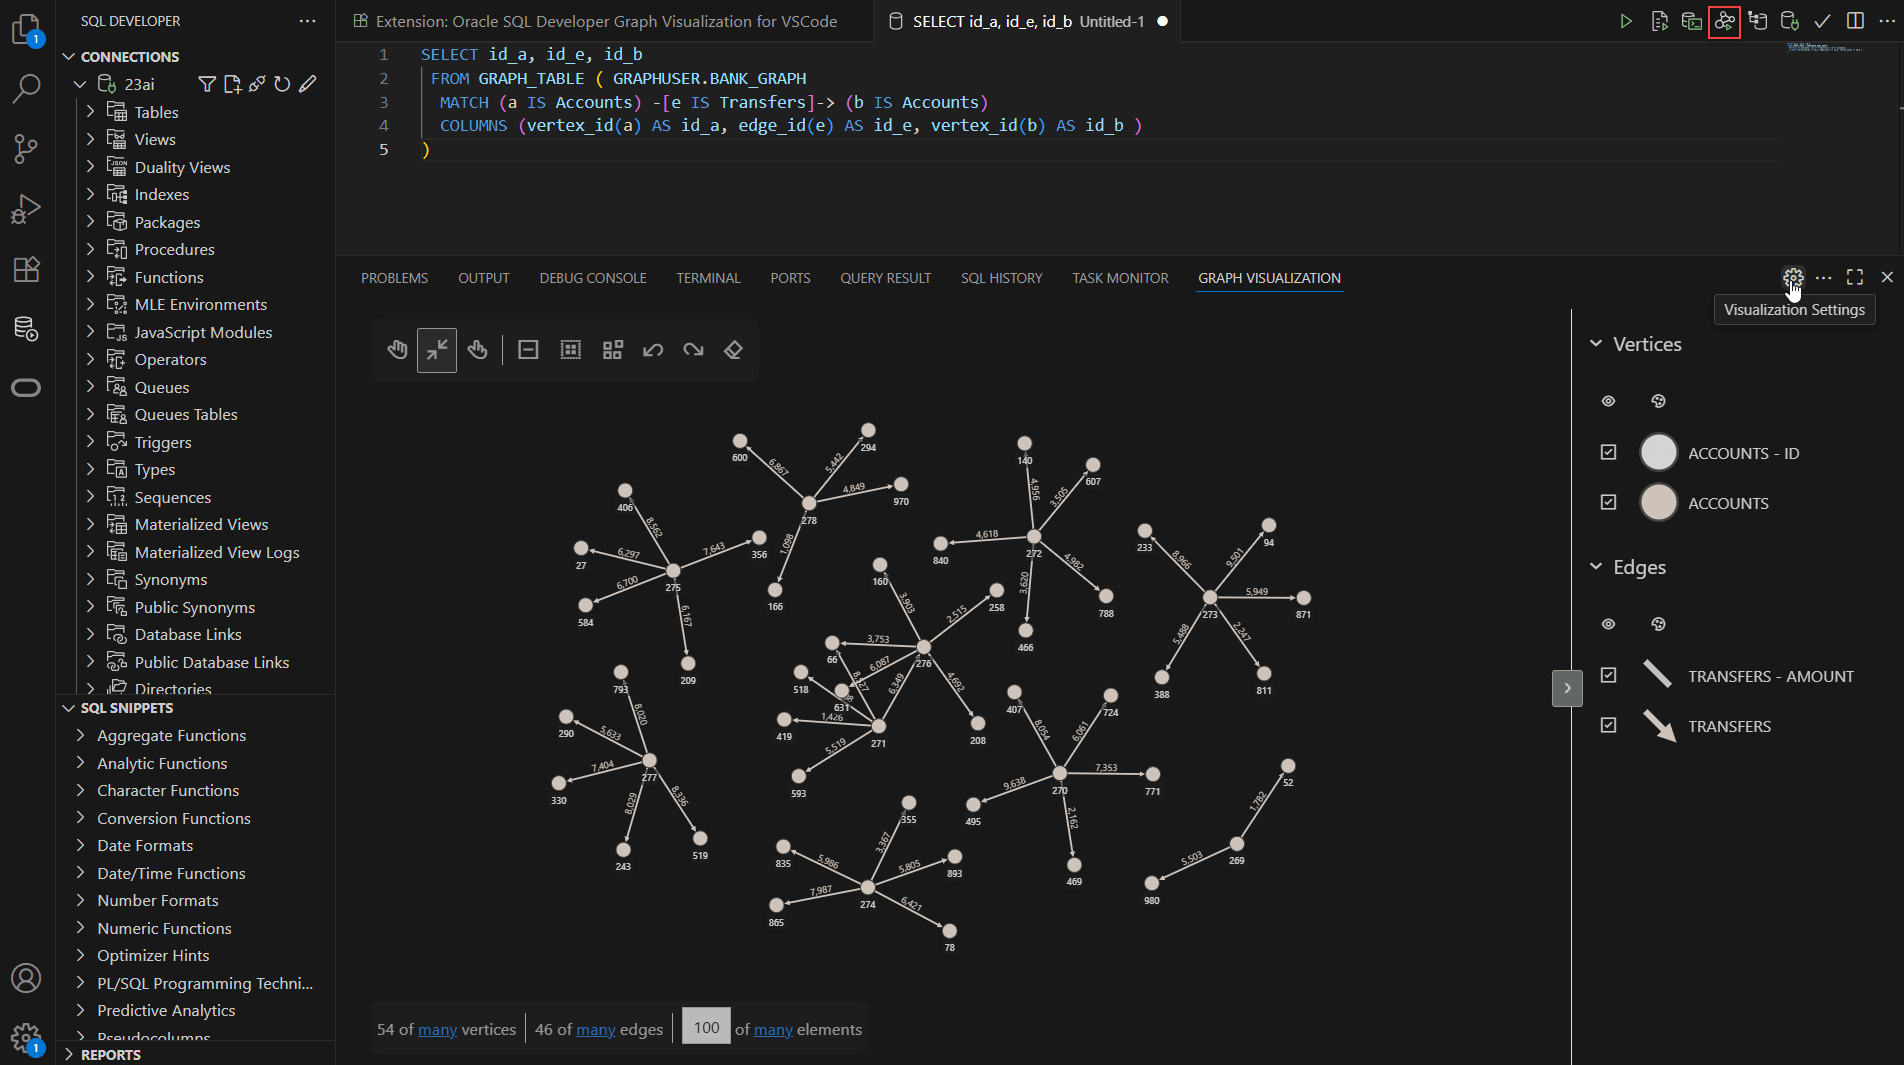
Task: Click the checkmark icon in editor toolbar
Action: 1823,21
